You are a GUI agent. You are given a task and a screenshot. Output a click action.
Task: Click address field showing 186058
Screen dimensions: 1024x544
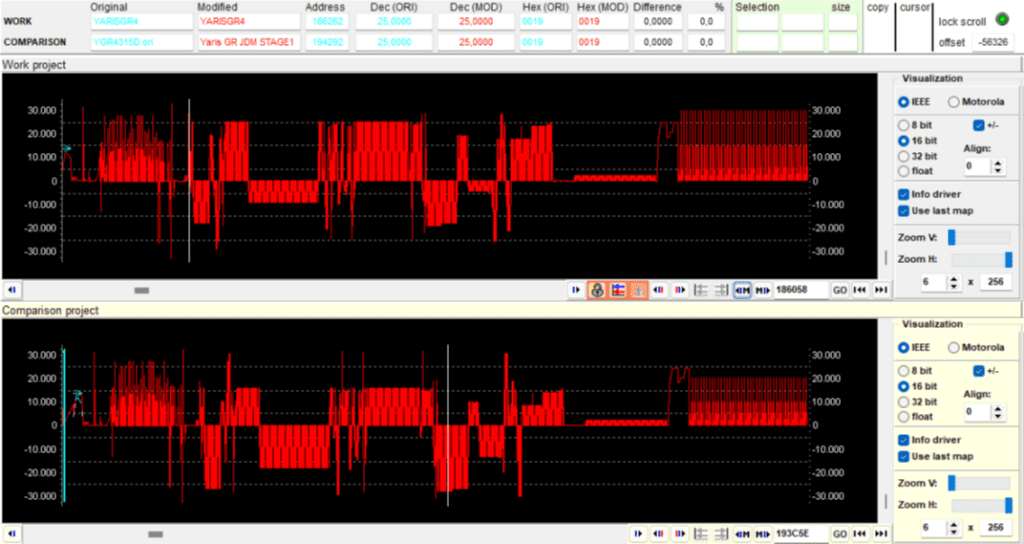coord(801,290)
